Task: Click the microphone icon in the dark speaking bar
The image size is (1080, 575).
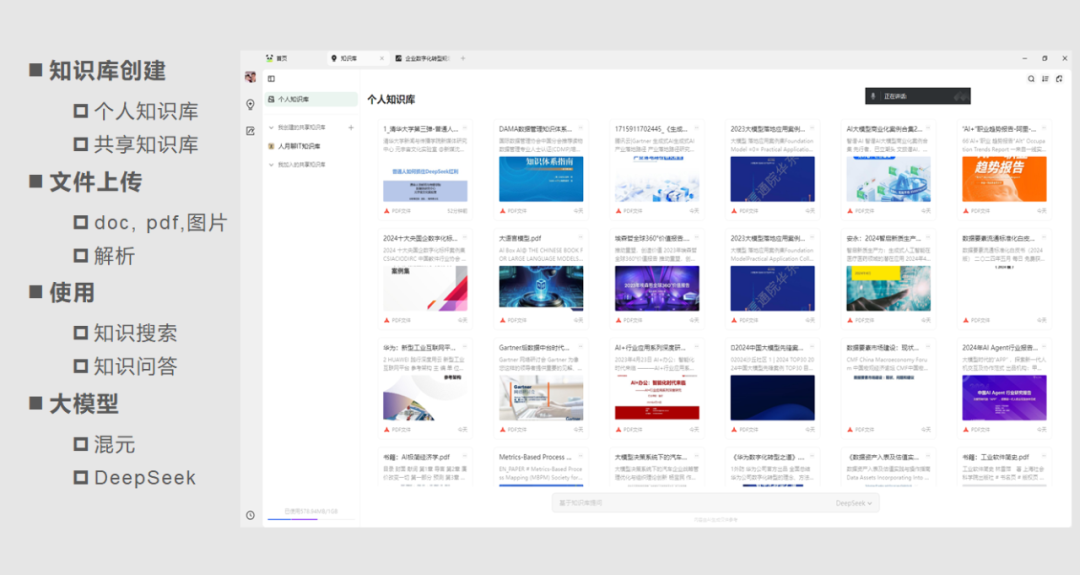Action: (x=873, y=96)
